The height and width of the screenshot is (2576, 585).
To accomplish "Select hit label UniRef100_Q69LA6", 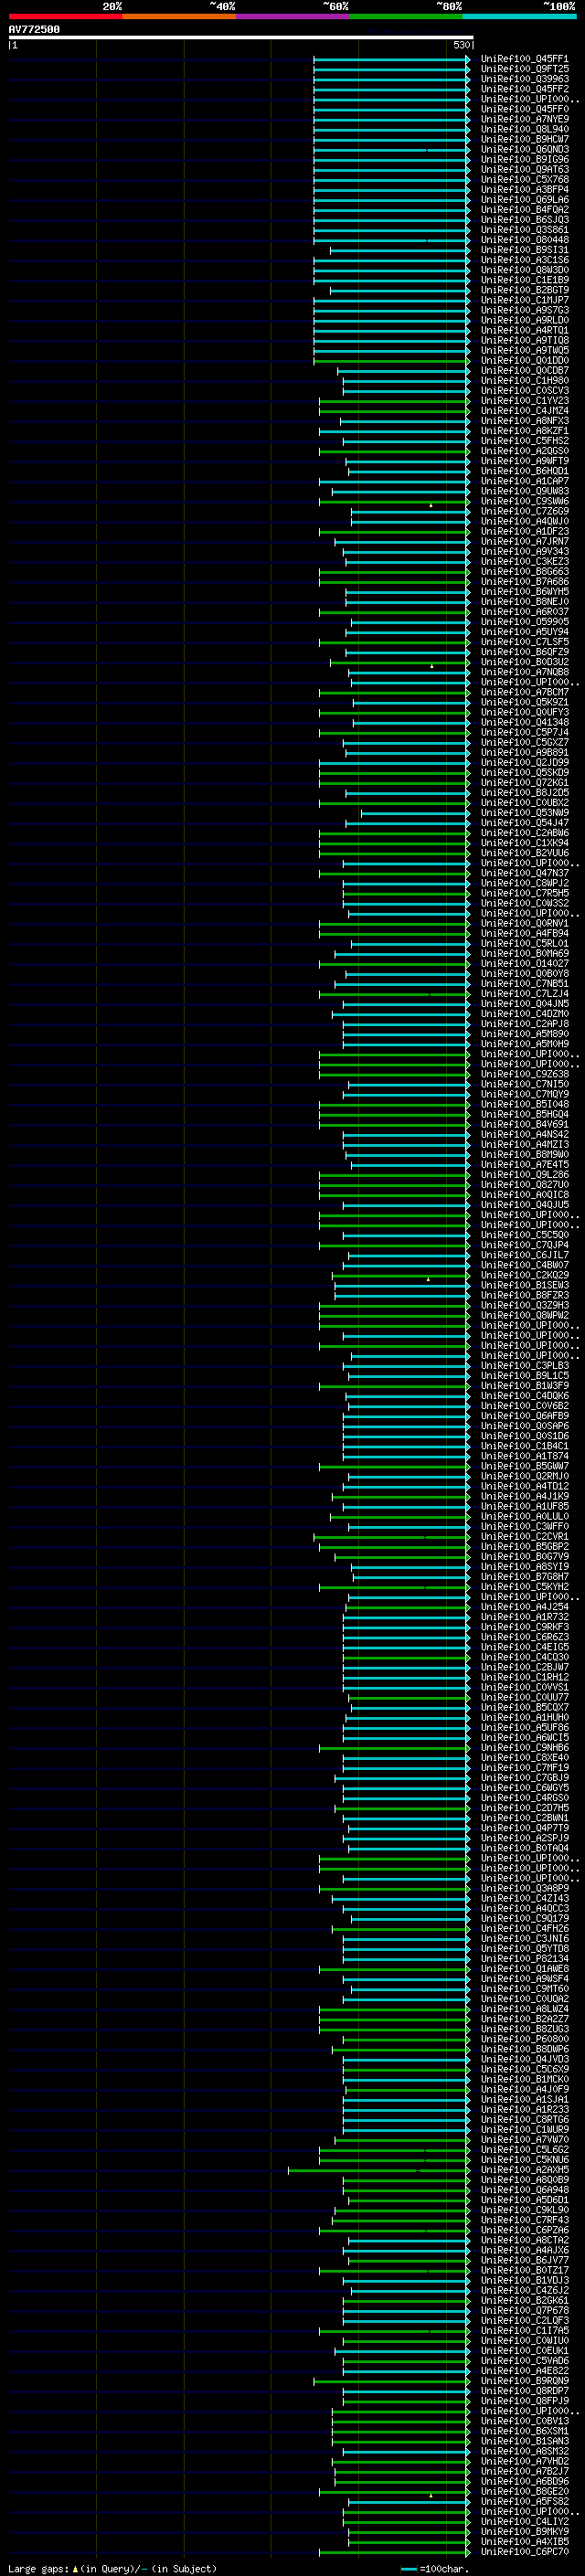I will 525,199.
